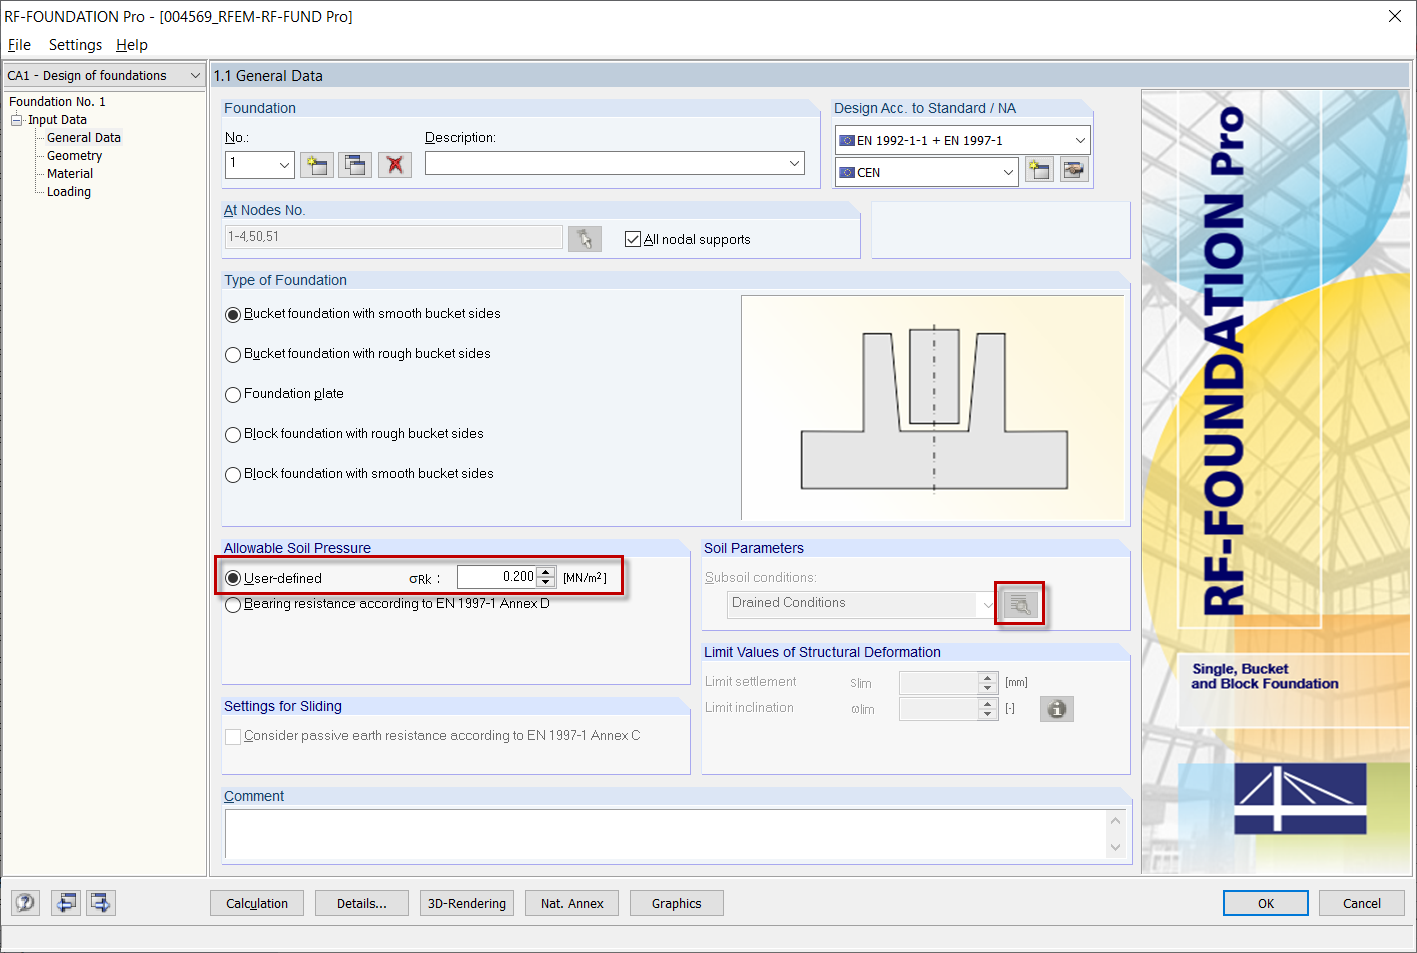Open the Settings menu
Image resolution: width=1417 pixels, height=953 pixels.
tap(75, 45)
